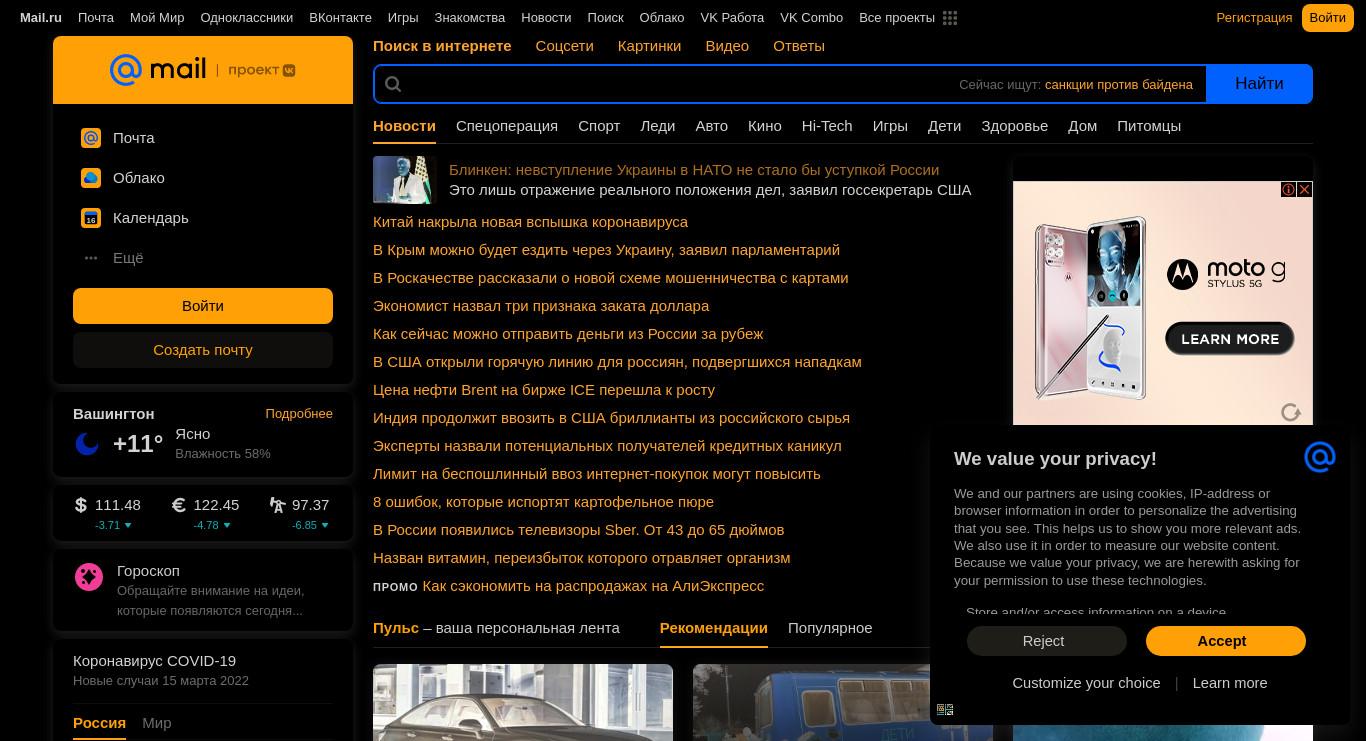Select the Спорт tab
The height and width of the screenshot is (741, 1366).
point(599,126)
